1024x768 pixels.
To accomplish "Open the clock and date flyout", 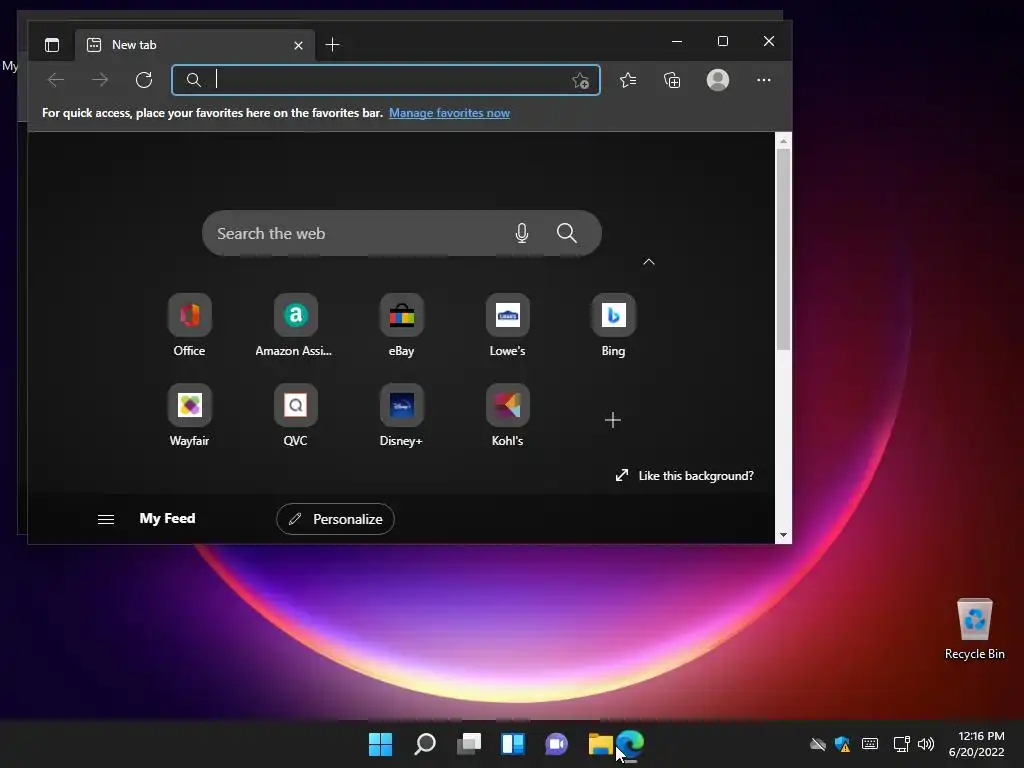I will coord(976,744).
